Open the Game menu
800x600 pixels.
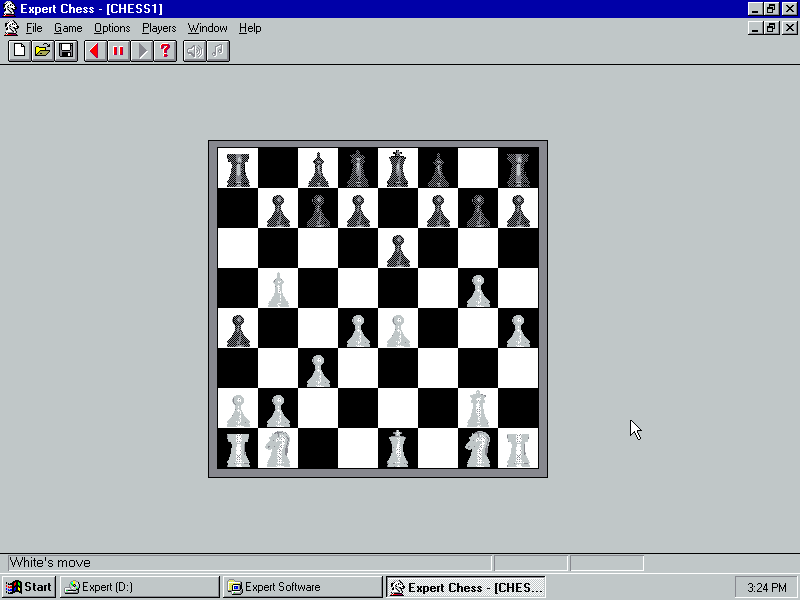(x=68, y=28)
